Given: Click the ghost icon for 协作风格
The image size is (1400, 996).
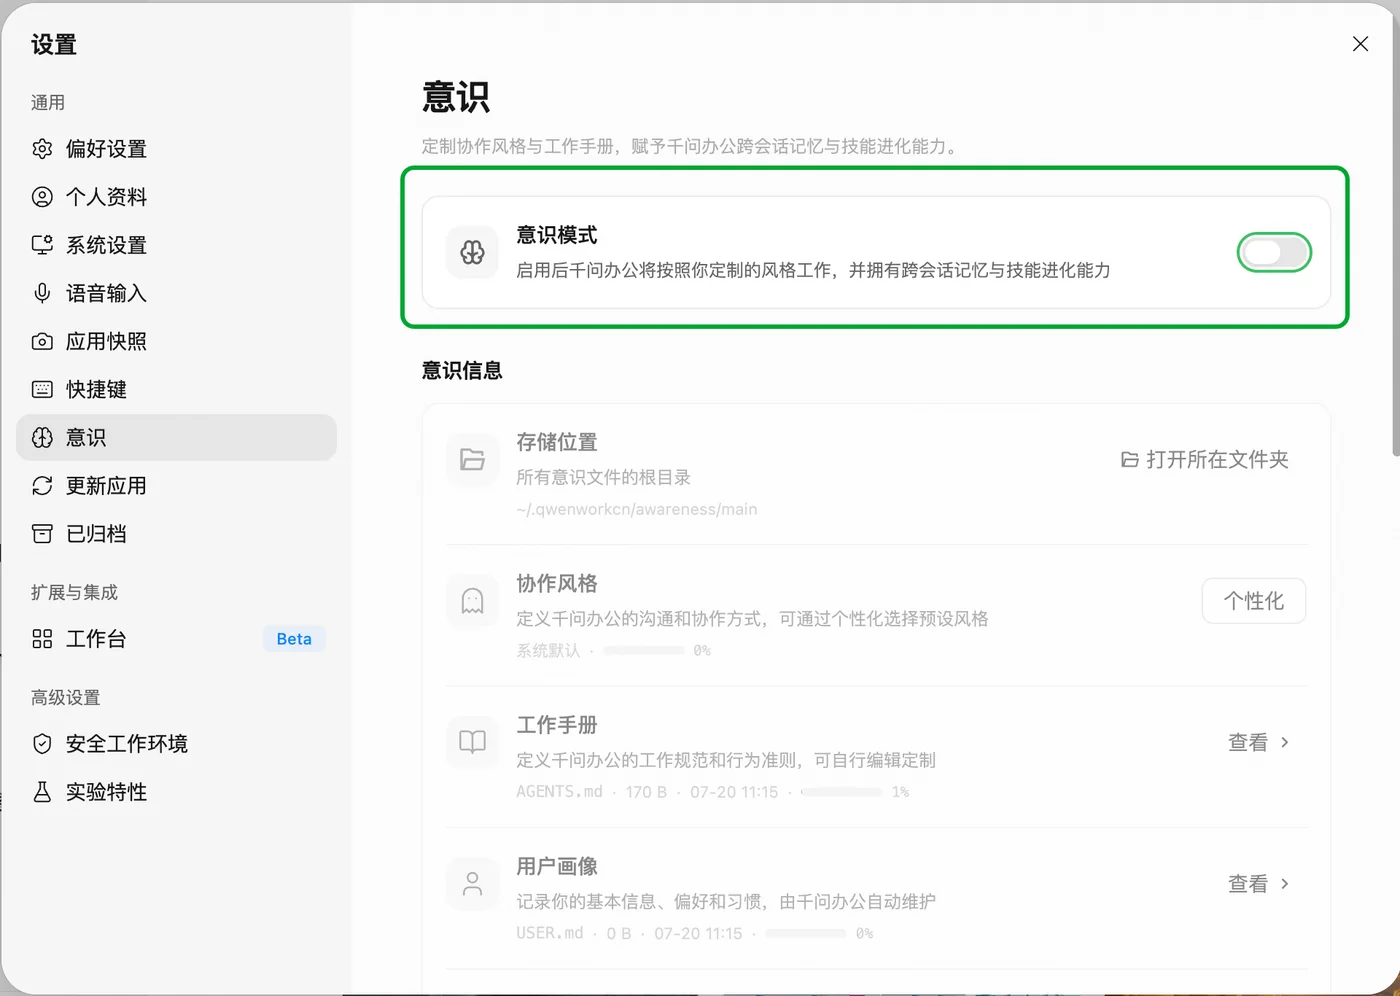Looking at the screenshot, I should coord(472,601).
